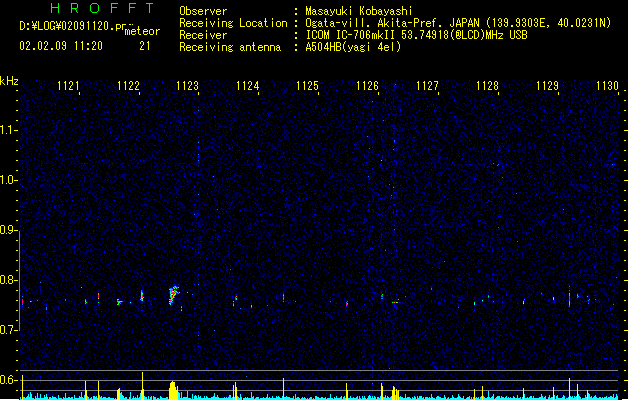
Task: Click the 'Receiving Location' label
Action: tap(233, 23)
